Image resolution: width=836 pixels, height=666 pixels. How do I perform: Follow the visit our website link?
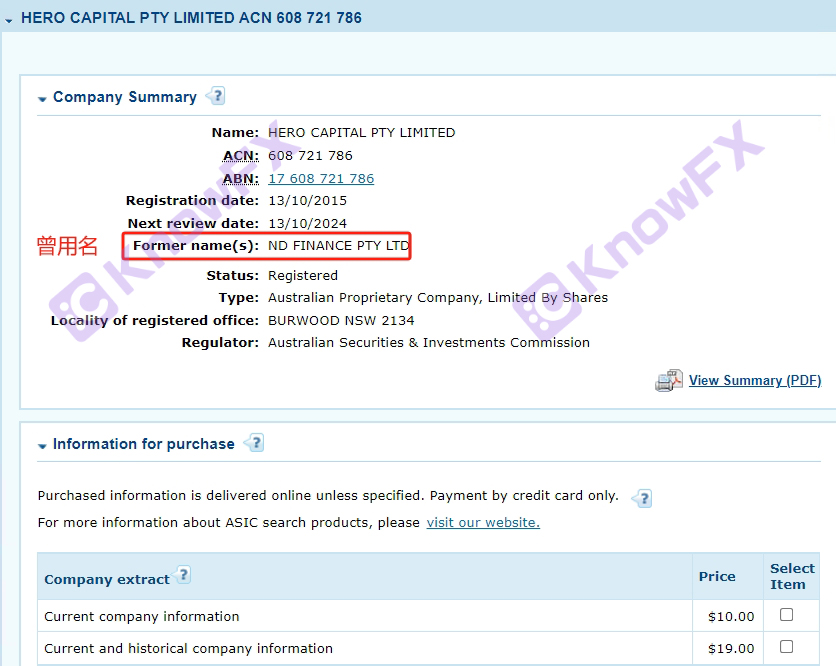point(483,523)
